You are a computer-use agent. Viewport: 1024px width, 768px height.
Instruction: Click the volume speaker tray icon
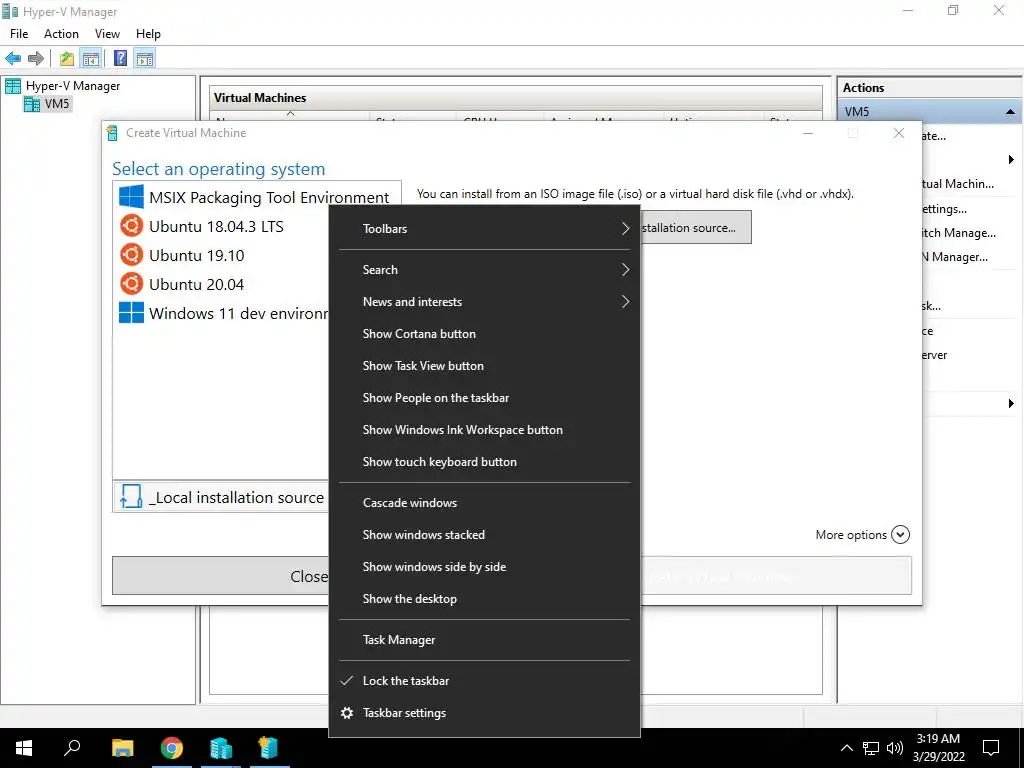click(x=895, y=748)
